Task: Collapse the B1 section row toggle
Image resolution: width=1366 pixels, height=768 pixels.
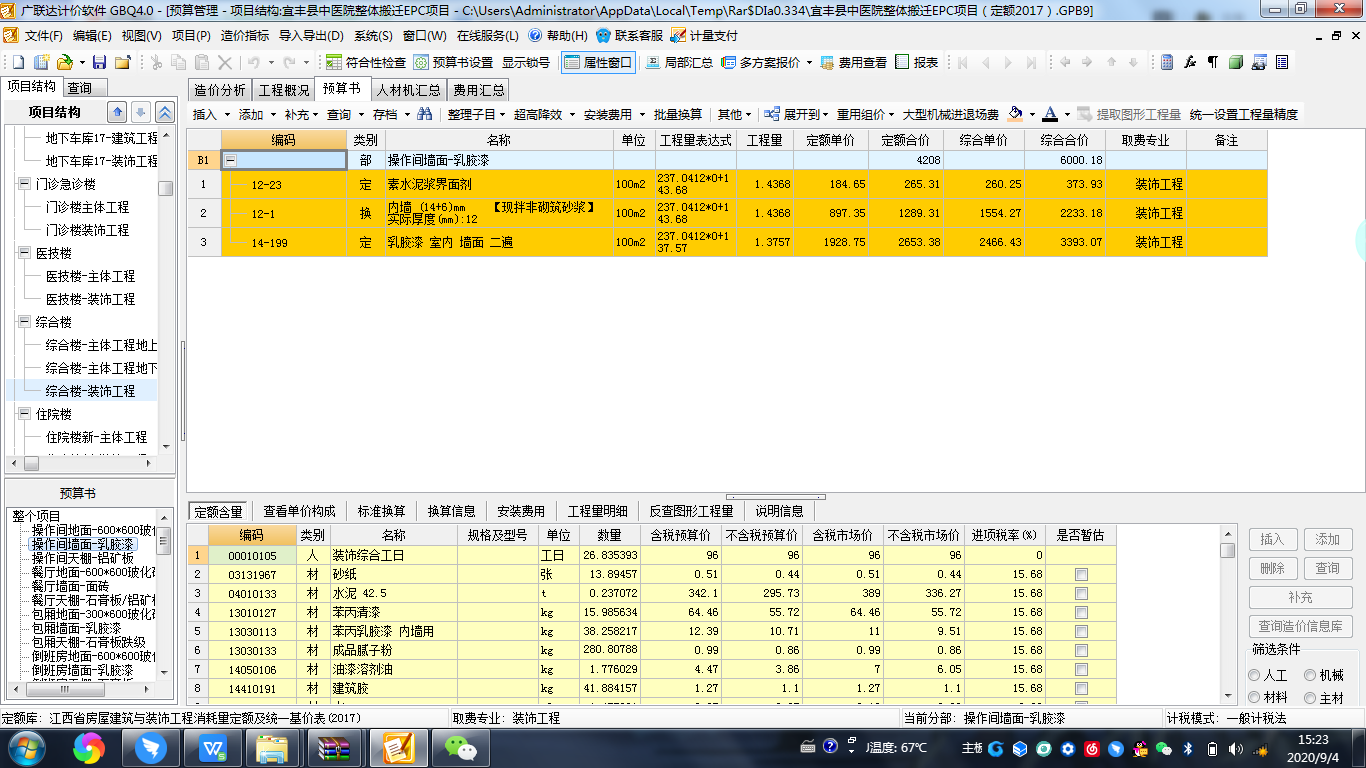Action: pyautogui.click(x=231, y=160)
